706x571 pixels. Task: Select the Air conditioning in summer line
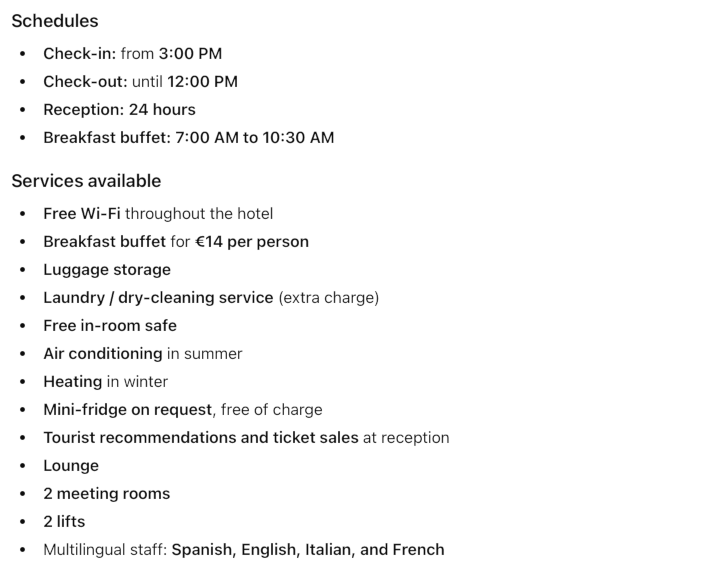click(x=142, y=354)
